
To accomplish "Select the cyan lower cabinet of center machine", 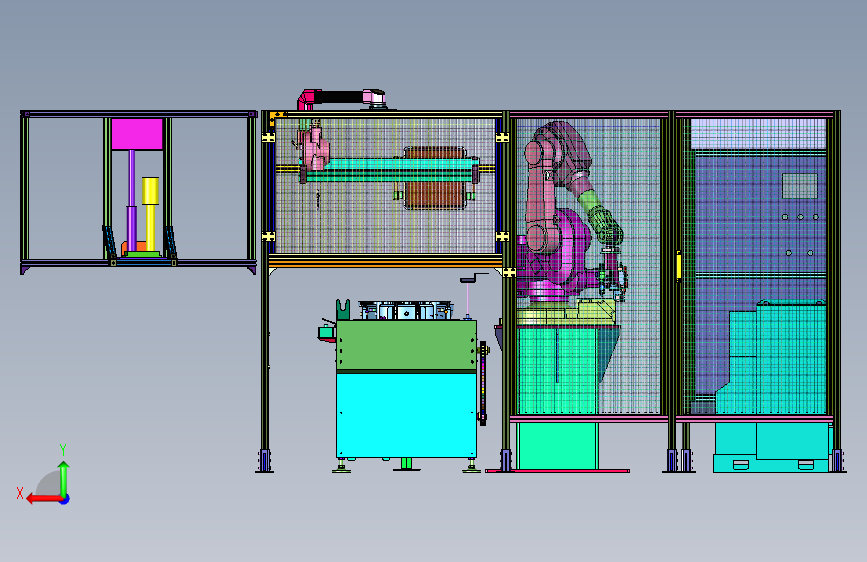I will [x=406, y=415].
